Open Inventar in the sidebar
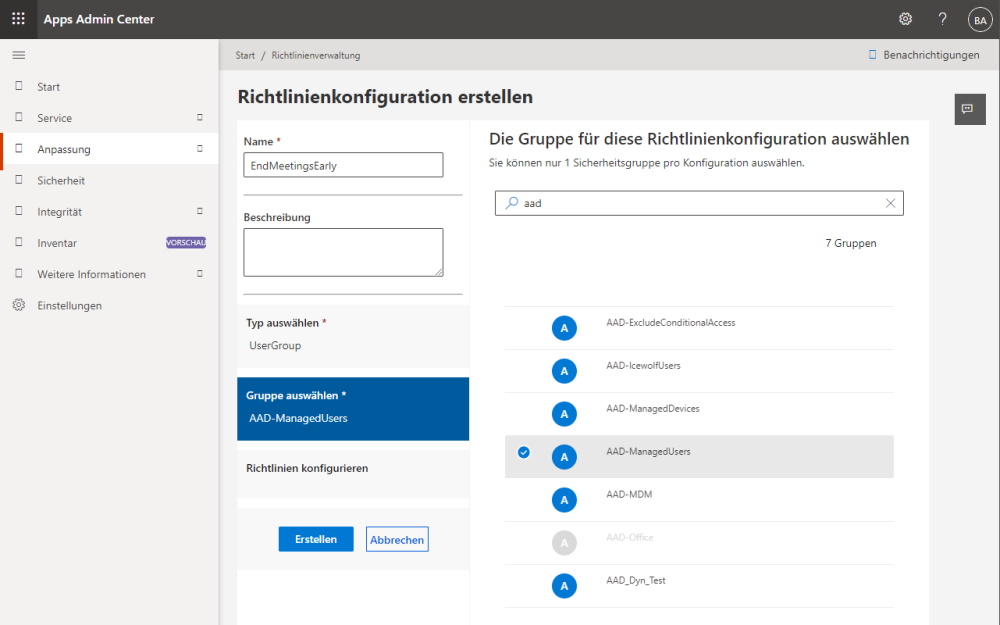This screenshot has height=625, width=1000. pyautogui.click(x=57, y=243)
